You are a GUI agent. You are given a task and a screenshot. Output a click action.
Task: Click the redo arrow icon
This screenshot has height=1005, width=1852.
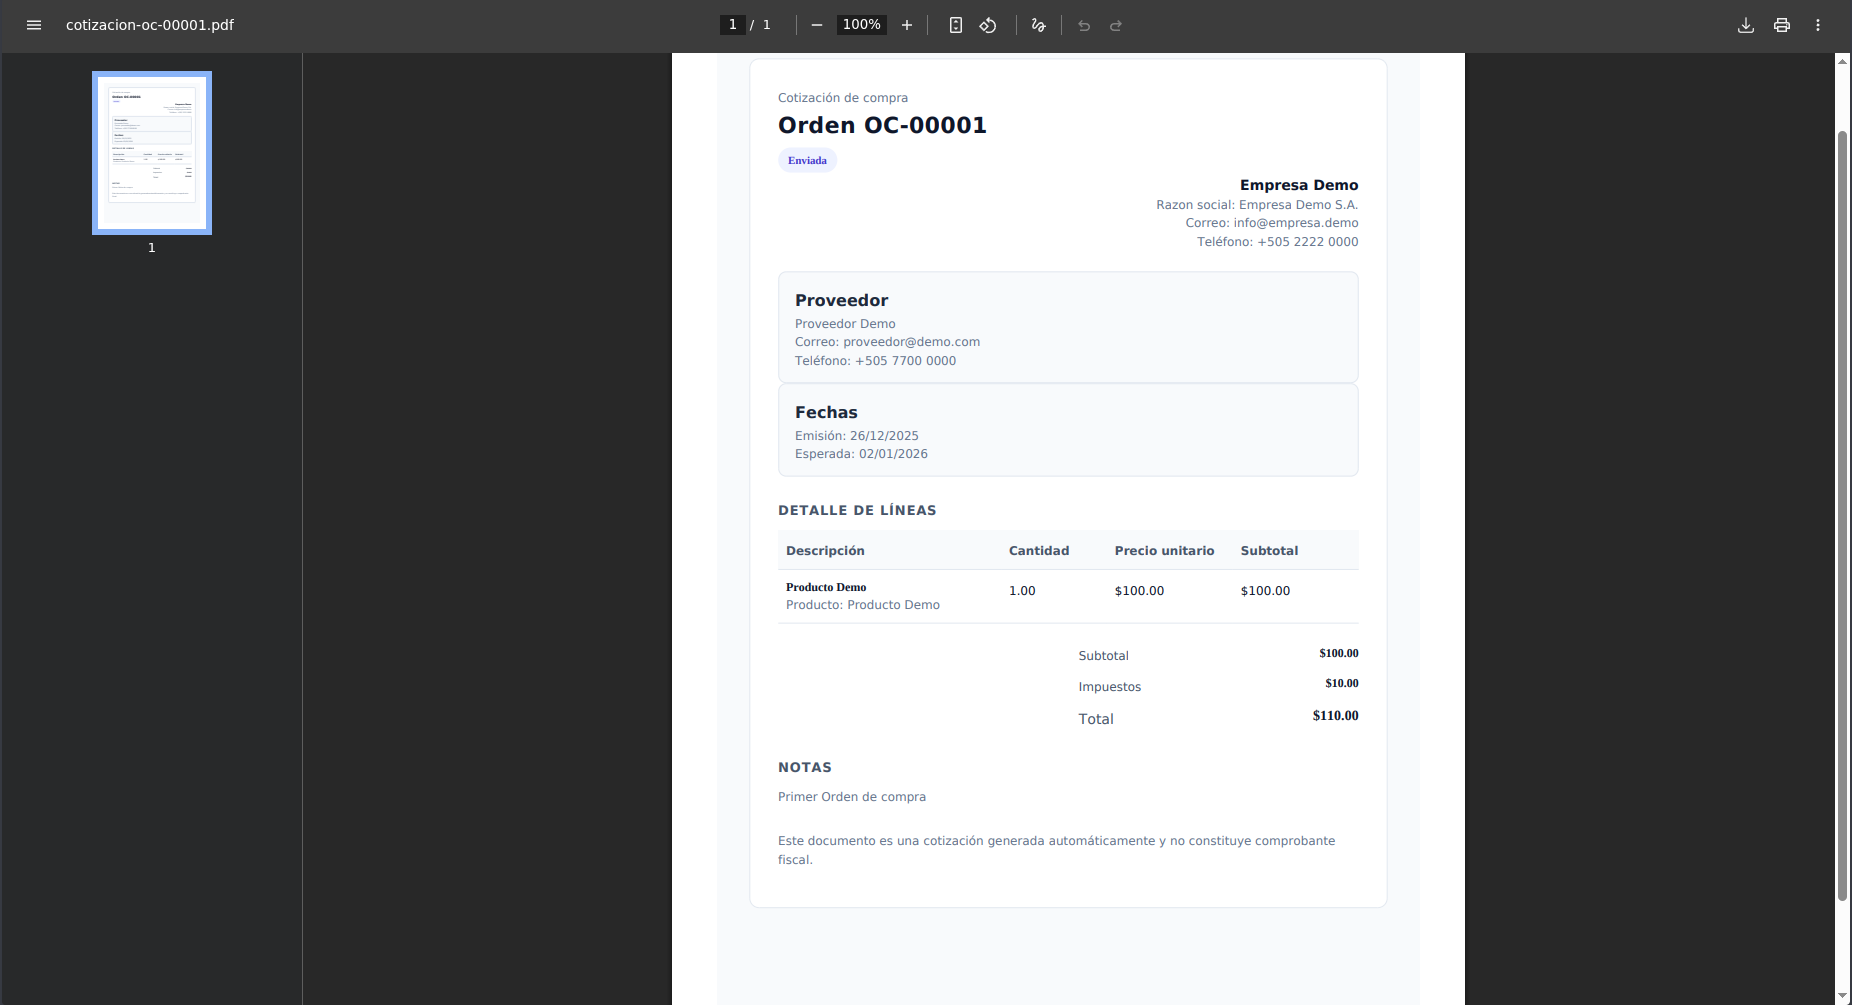pos(1116,25)
